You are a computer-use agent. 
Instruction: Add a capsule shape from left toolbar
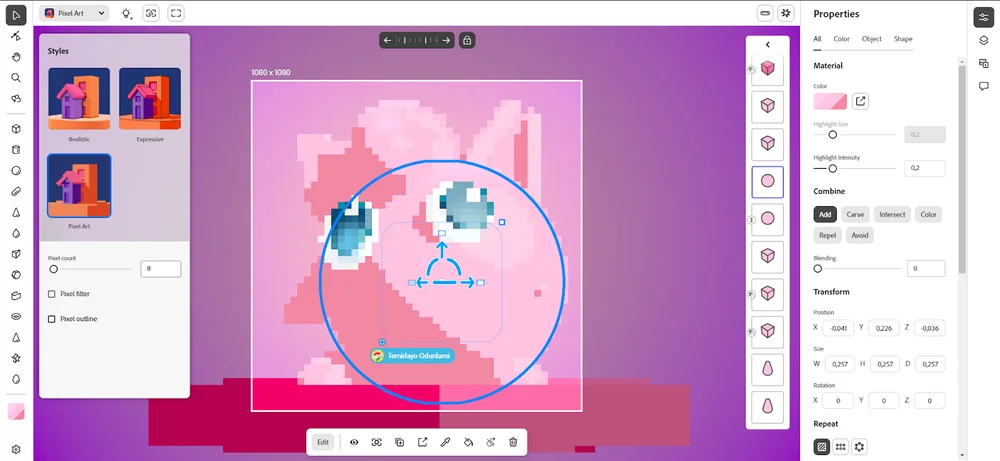pyautogui.click(x=16, y=191)
